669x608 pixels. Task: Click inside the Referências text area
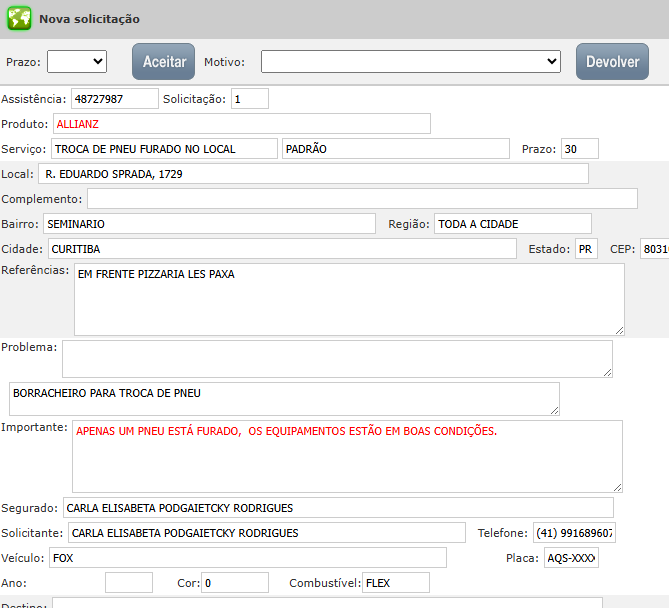point(349,300)
